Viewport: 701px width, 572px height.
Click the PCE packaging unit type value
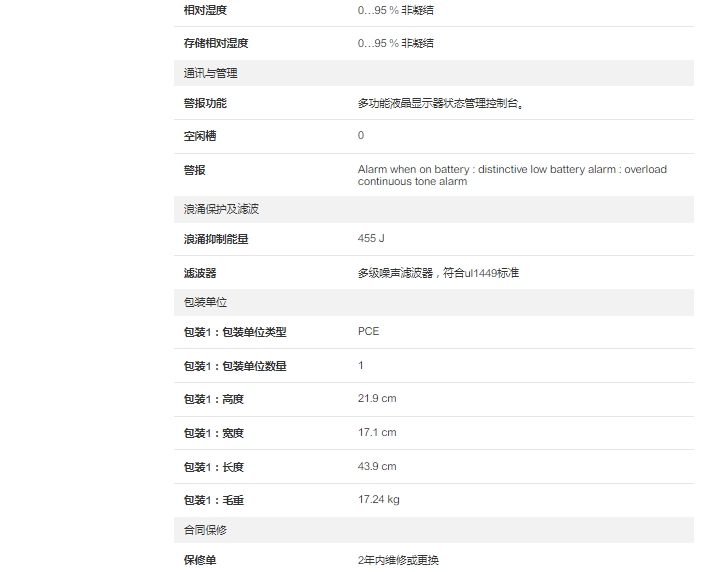tap(368, 332)
